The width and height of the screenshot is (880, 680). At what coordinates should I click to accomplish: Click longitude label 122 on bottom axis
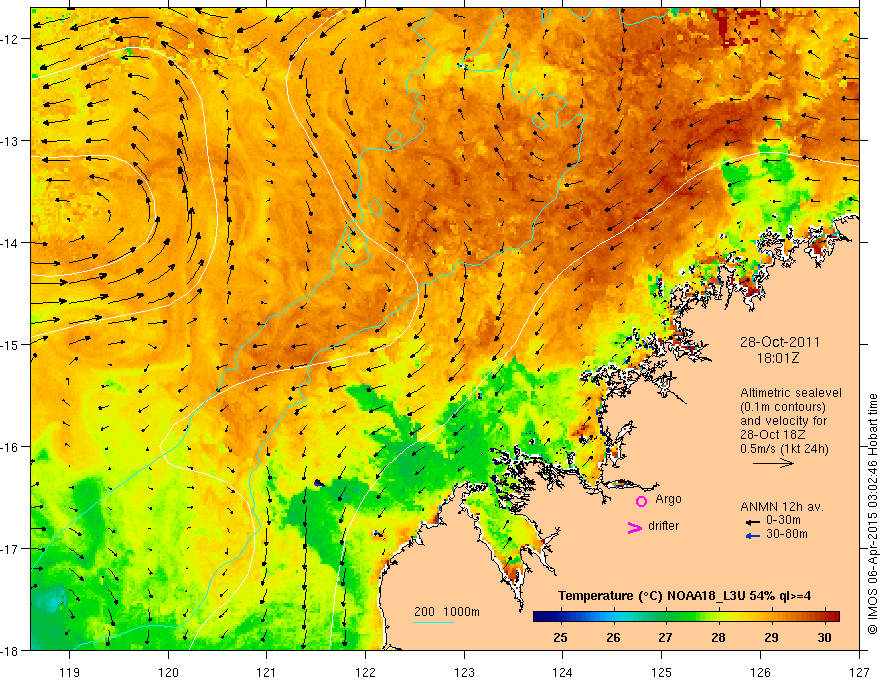pyautogui.click(x=365, y=672)
